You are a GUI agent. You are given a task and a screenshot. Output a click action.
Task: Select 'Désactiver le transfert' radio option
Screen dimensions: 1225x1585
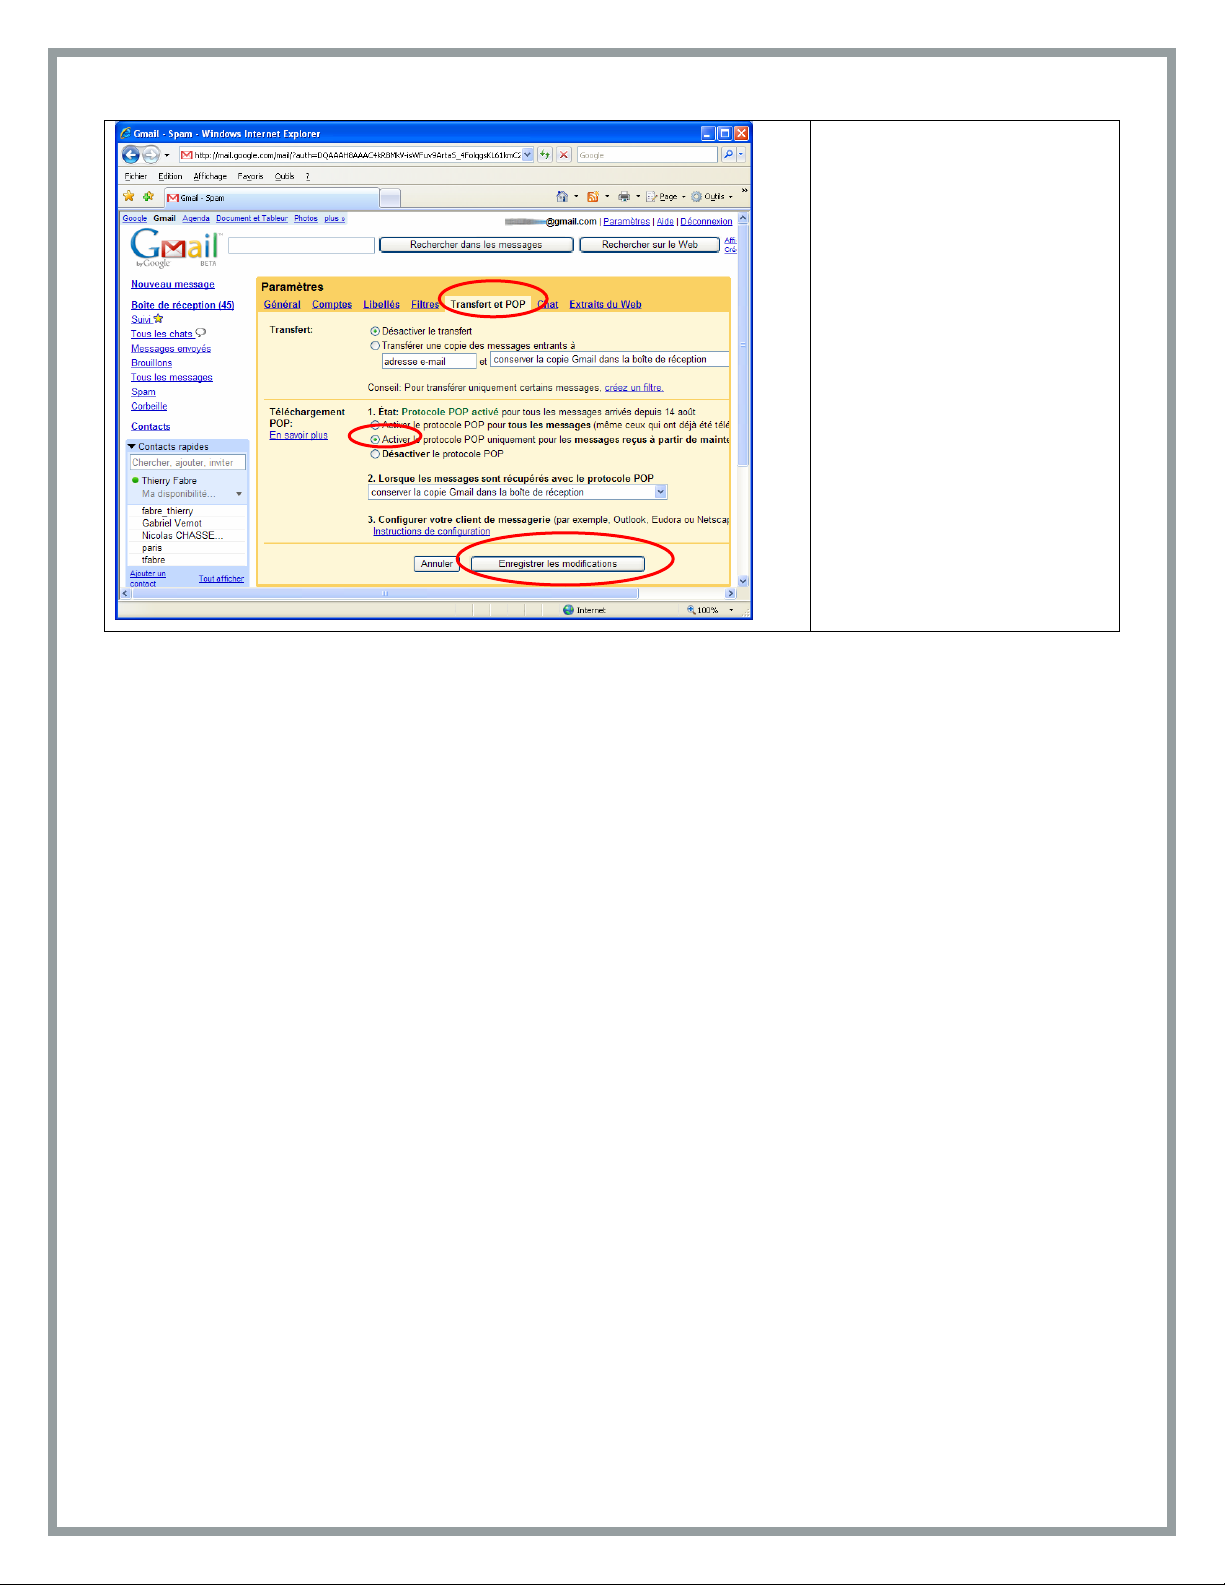tap(375, 331)
